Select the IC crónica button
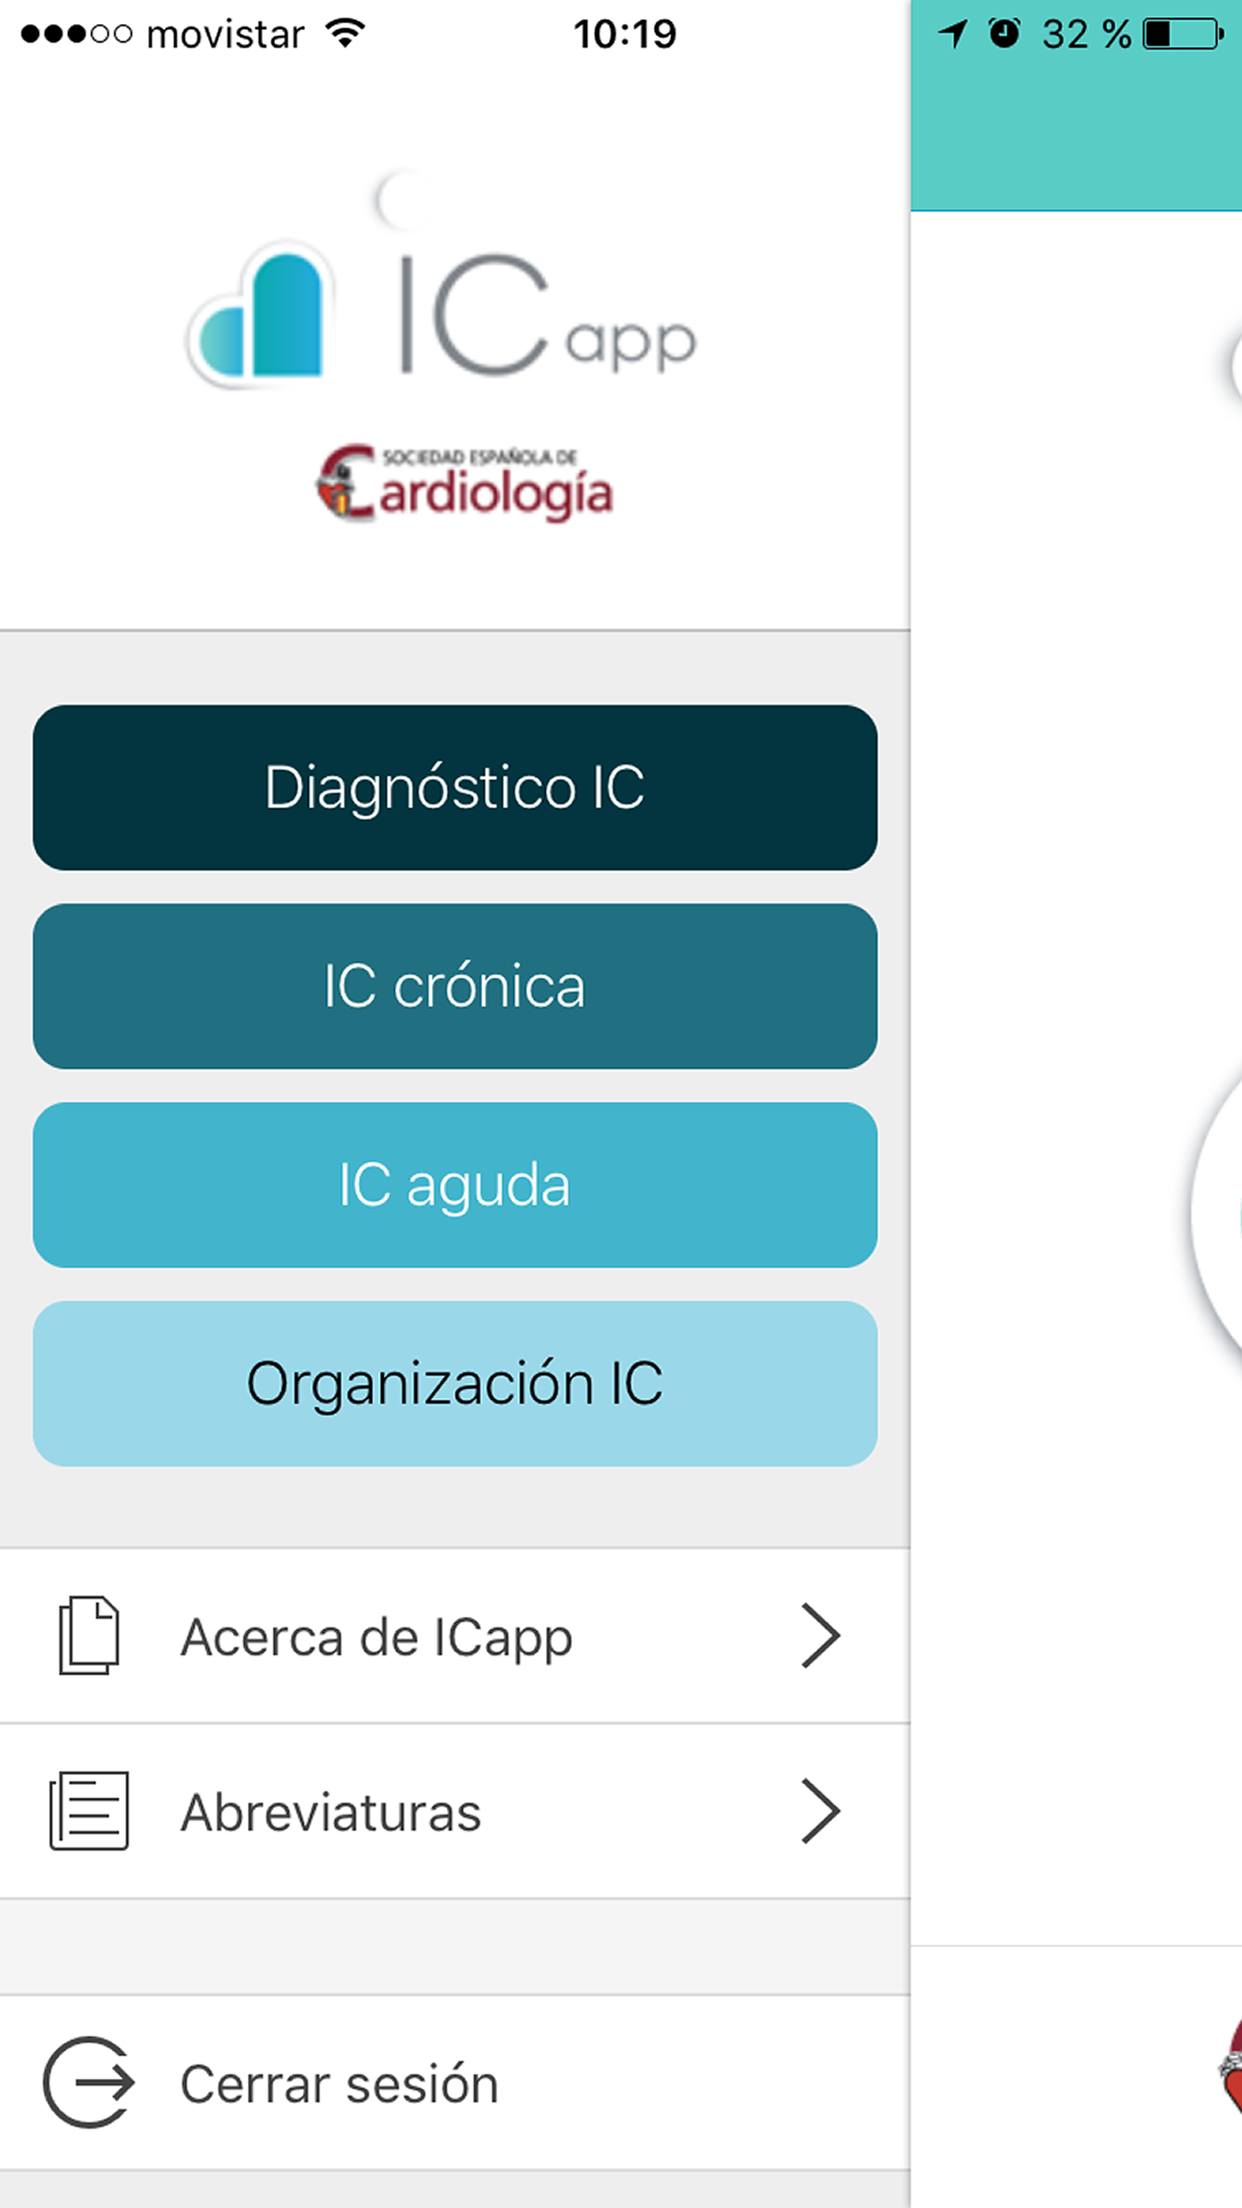1242x2208 pixels. 455,986
